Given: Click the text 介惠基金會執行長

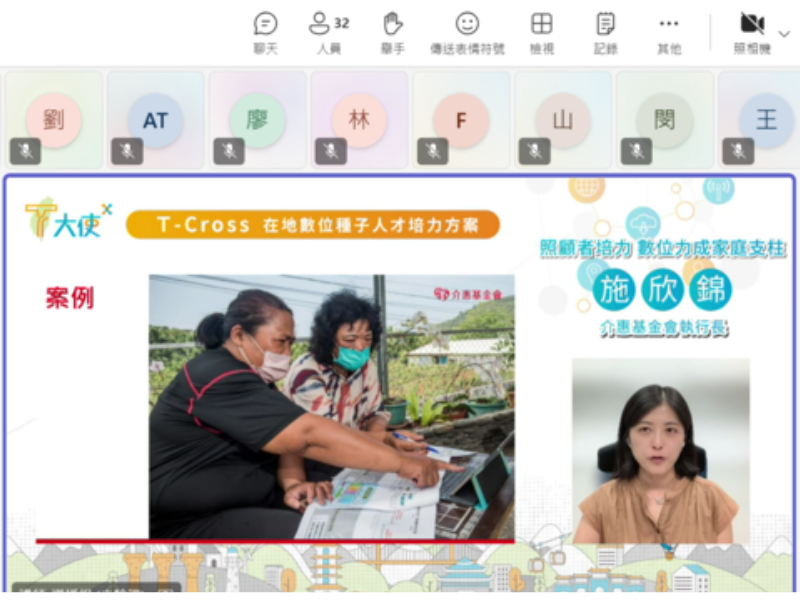Looking at the screenshot, I should click(664, 328).
